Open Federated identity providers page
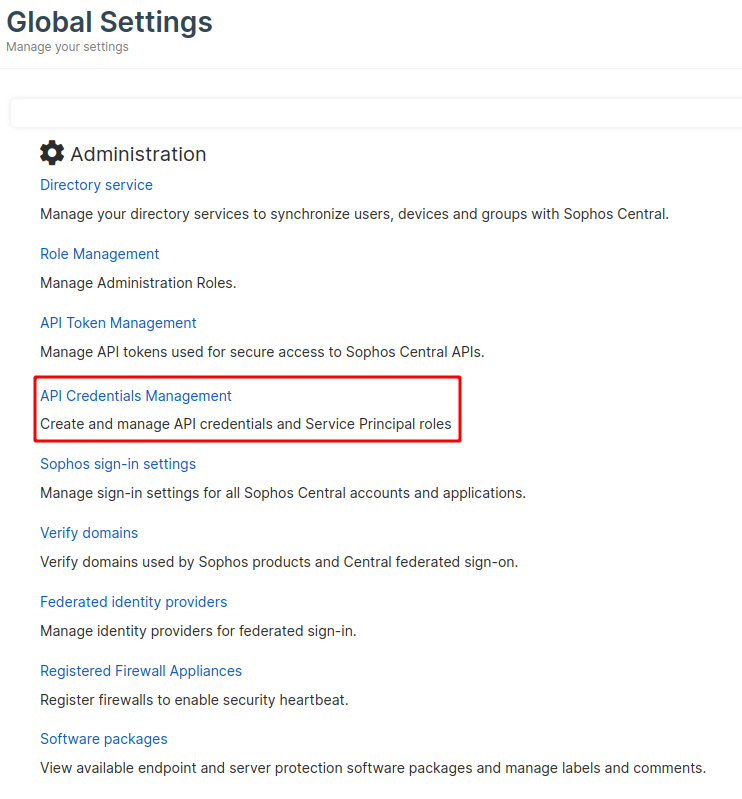The height and width of the screenshot is (799, 742). point(133,602)
